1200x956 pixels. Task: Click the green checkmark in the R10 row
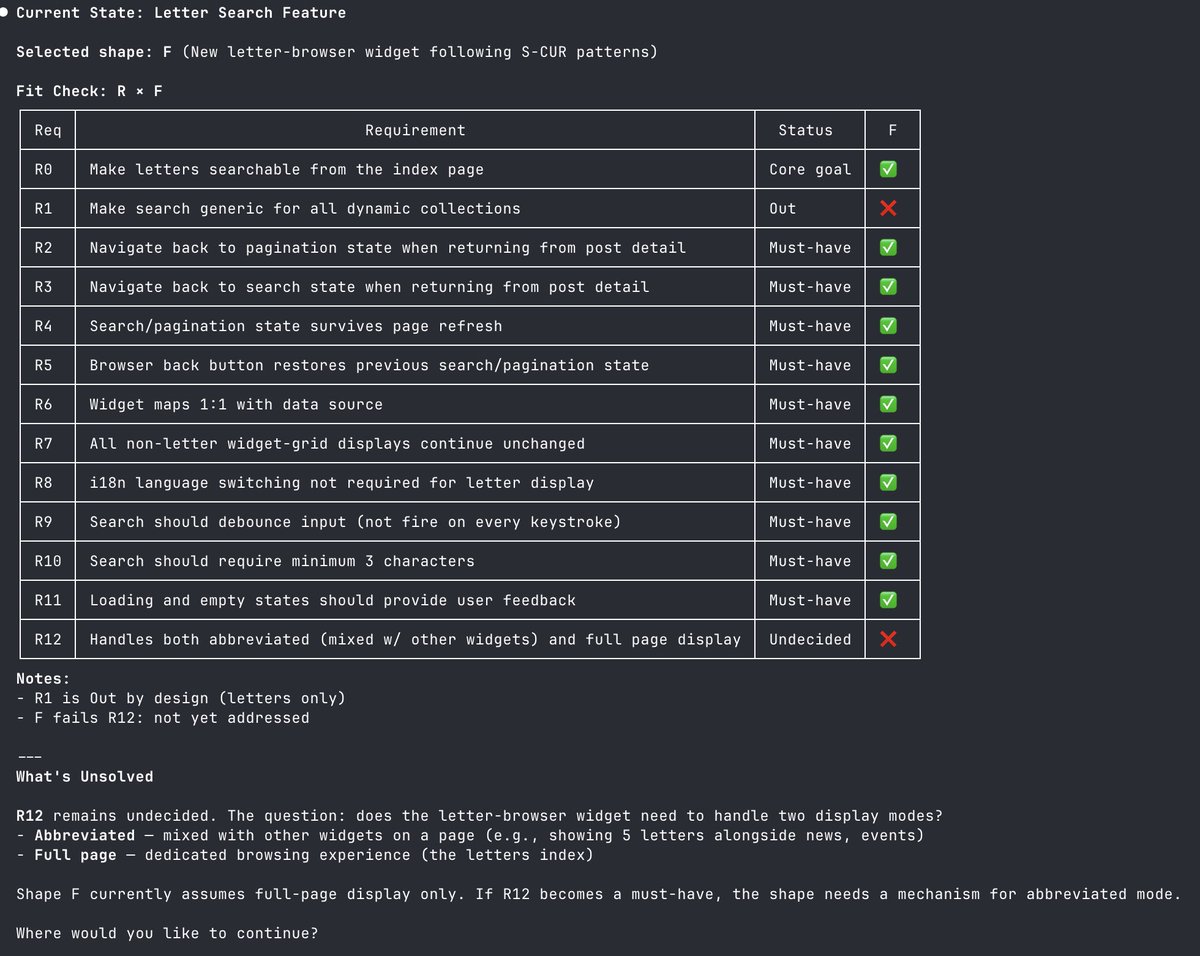tap(887, 561)
